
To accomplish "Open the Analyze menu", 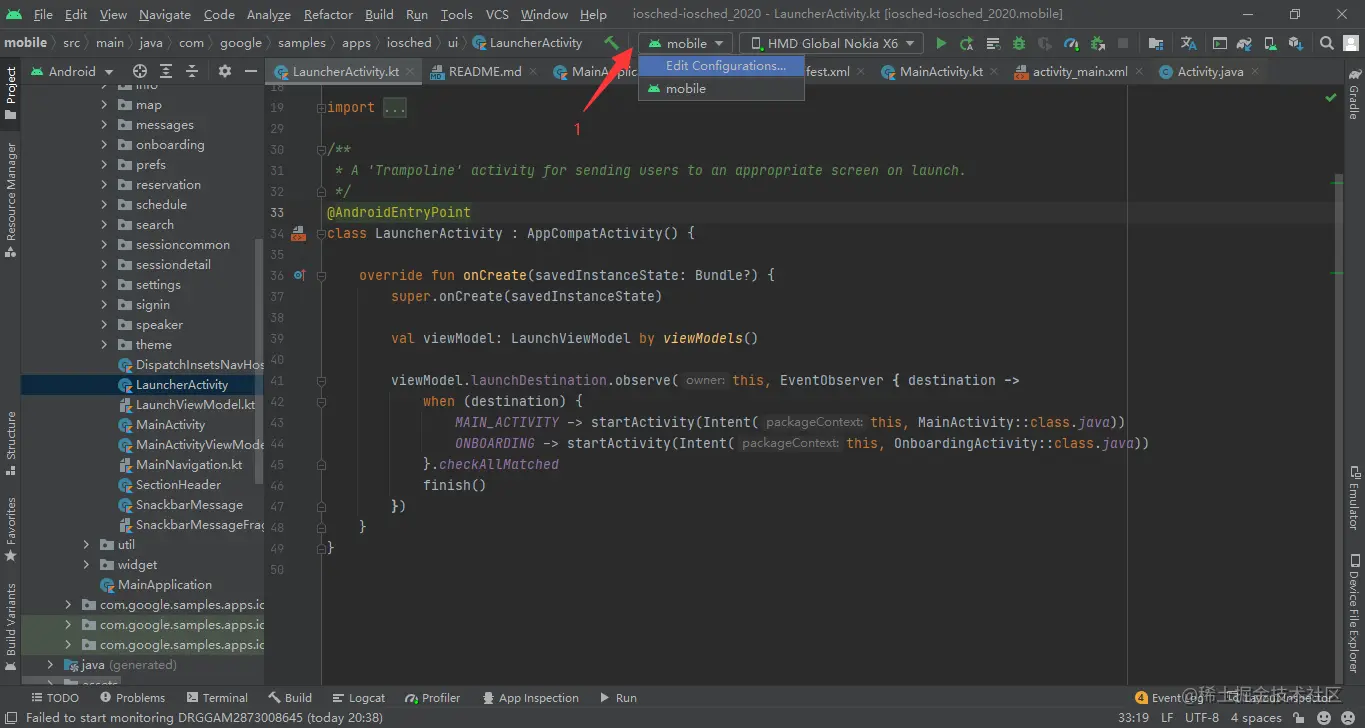I will [268, 15].
